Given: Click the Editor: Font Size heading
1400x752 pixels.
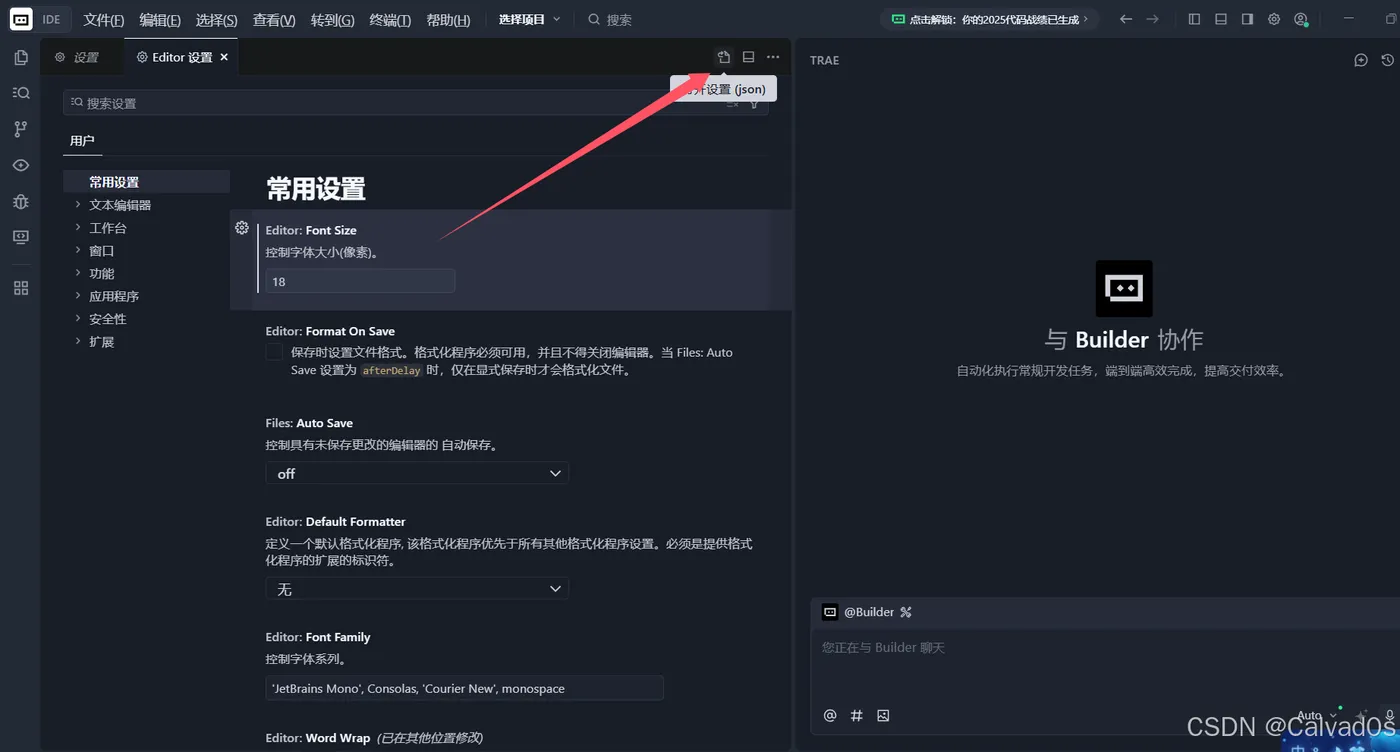Looking at the screenshot, I should click(x=311, y=230).
